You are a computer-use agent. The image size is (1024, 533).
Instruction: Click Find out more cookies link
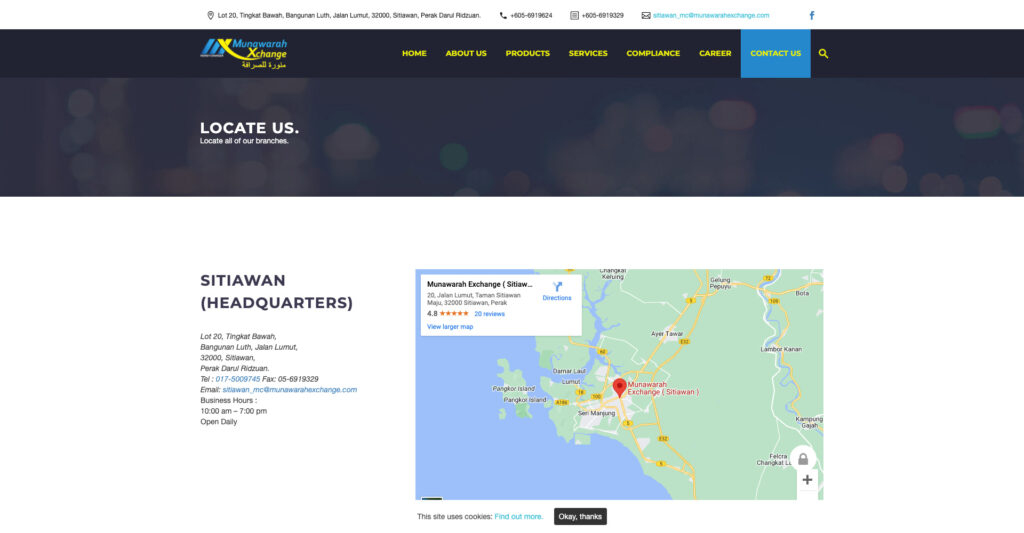519,517
